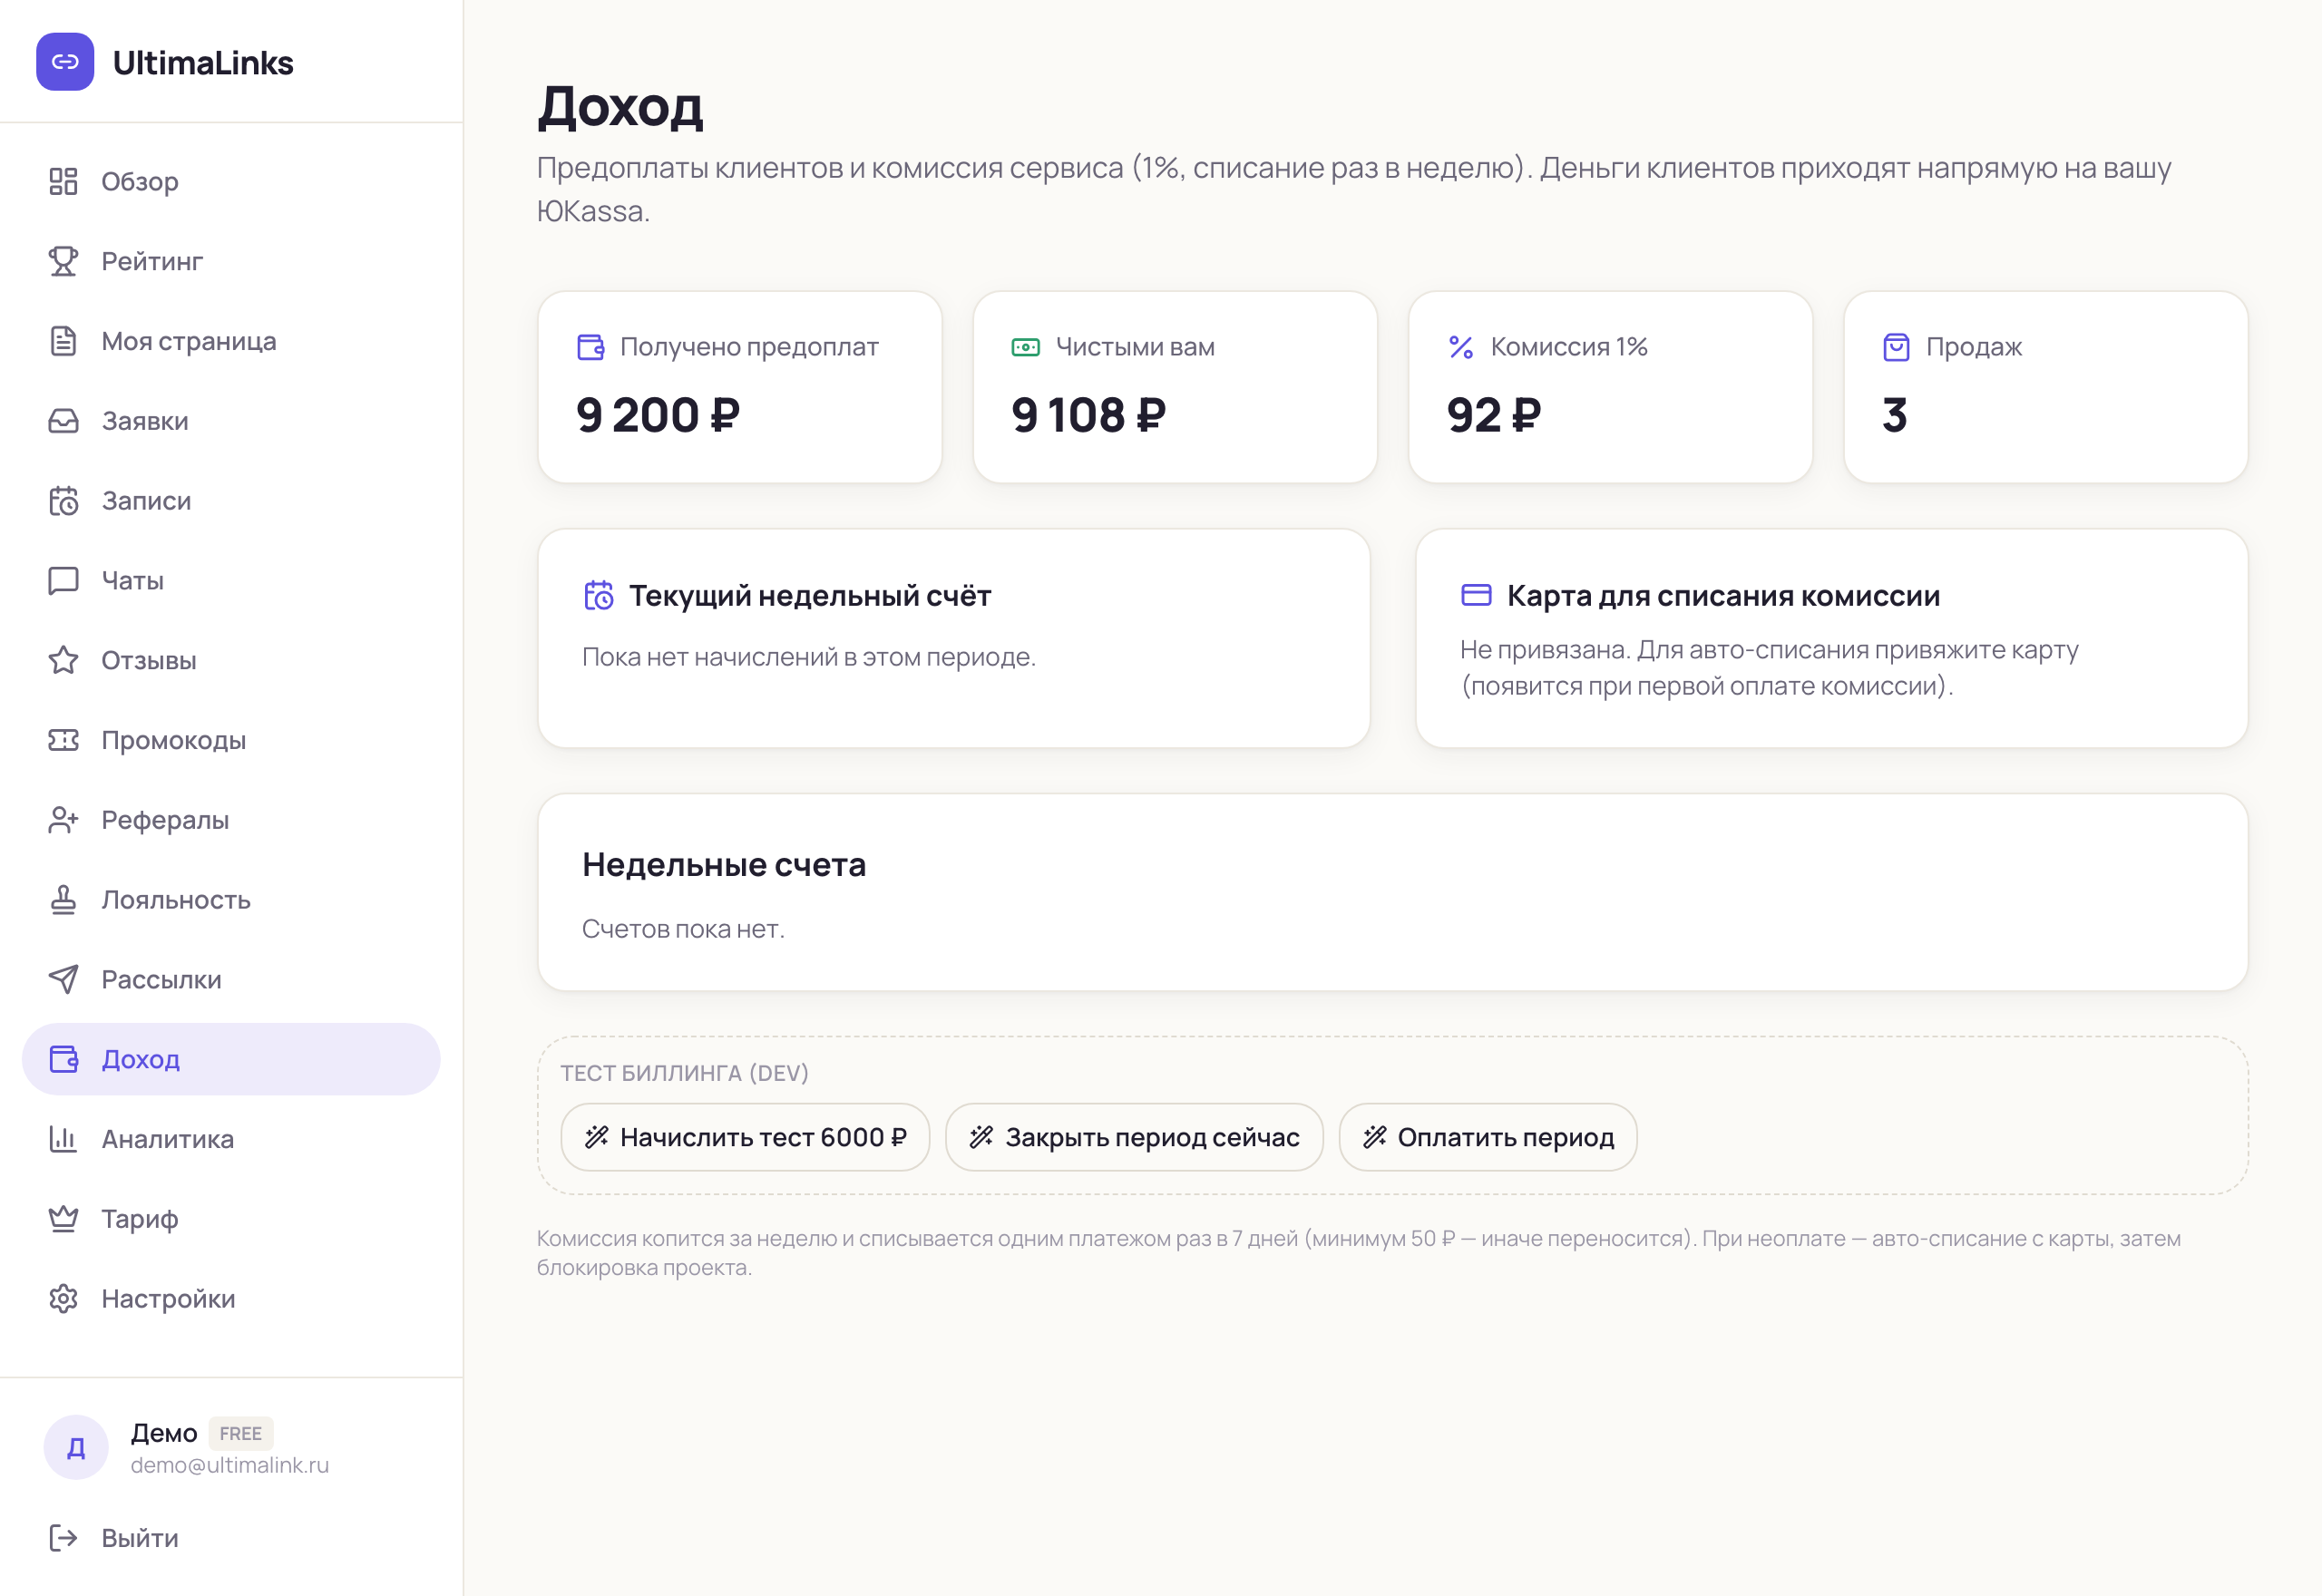This screenshot has width=2322, height=1596.
Task: Click the wand icon on Начислить тест button
Action: tap(596, 1137)
